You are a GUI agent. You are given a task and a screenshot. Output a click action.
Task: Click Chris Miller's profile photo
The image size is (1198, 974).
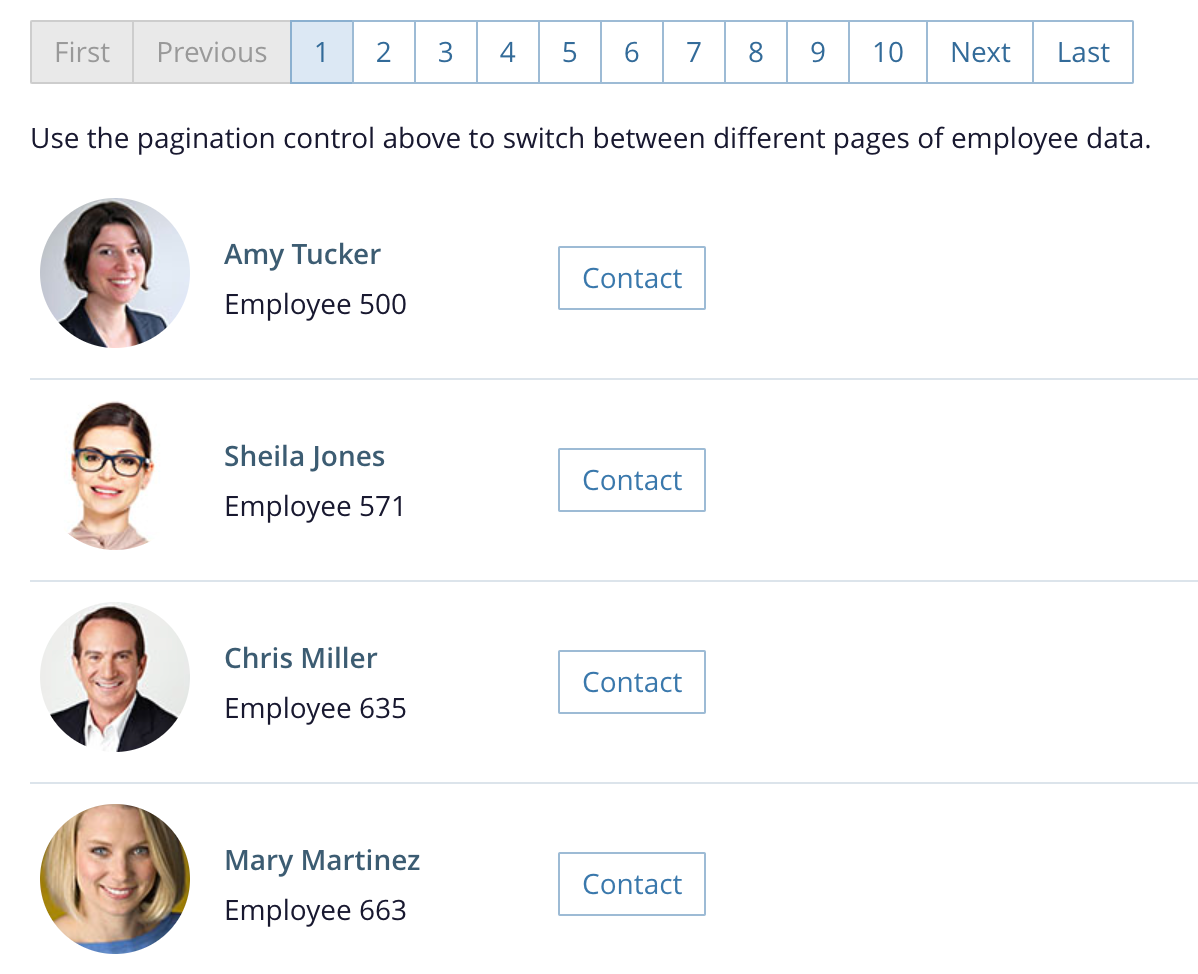point(115,677)
